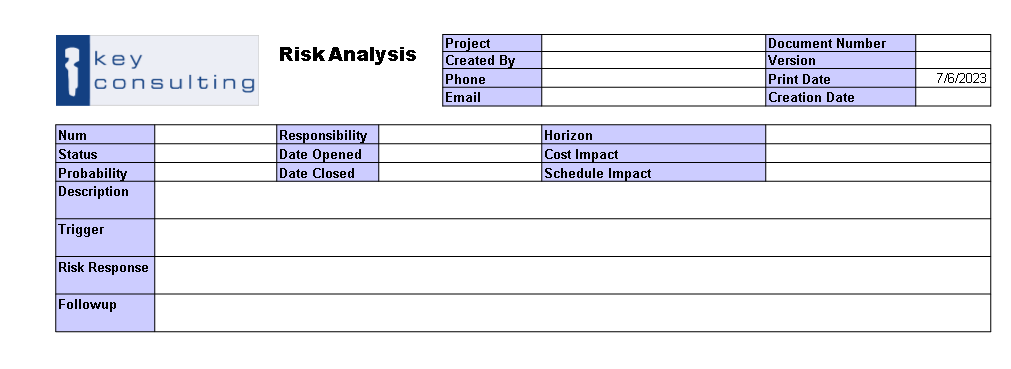Select the Risk Response text area
The height and width of the screenshot is (369, 1011).
(573, 275)
